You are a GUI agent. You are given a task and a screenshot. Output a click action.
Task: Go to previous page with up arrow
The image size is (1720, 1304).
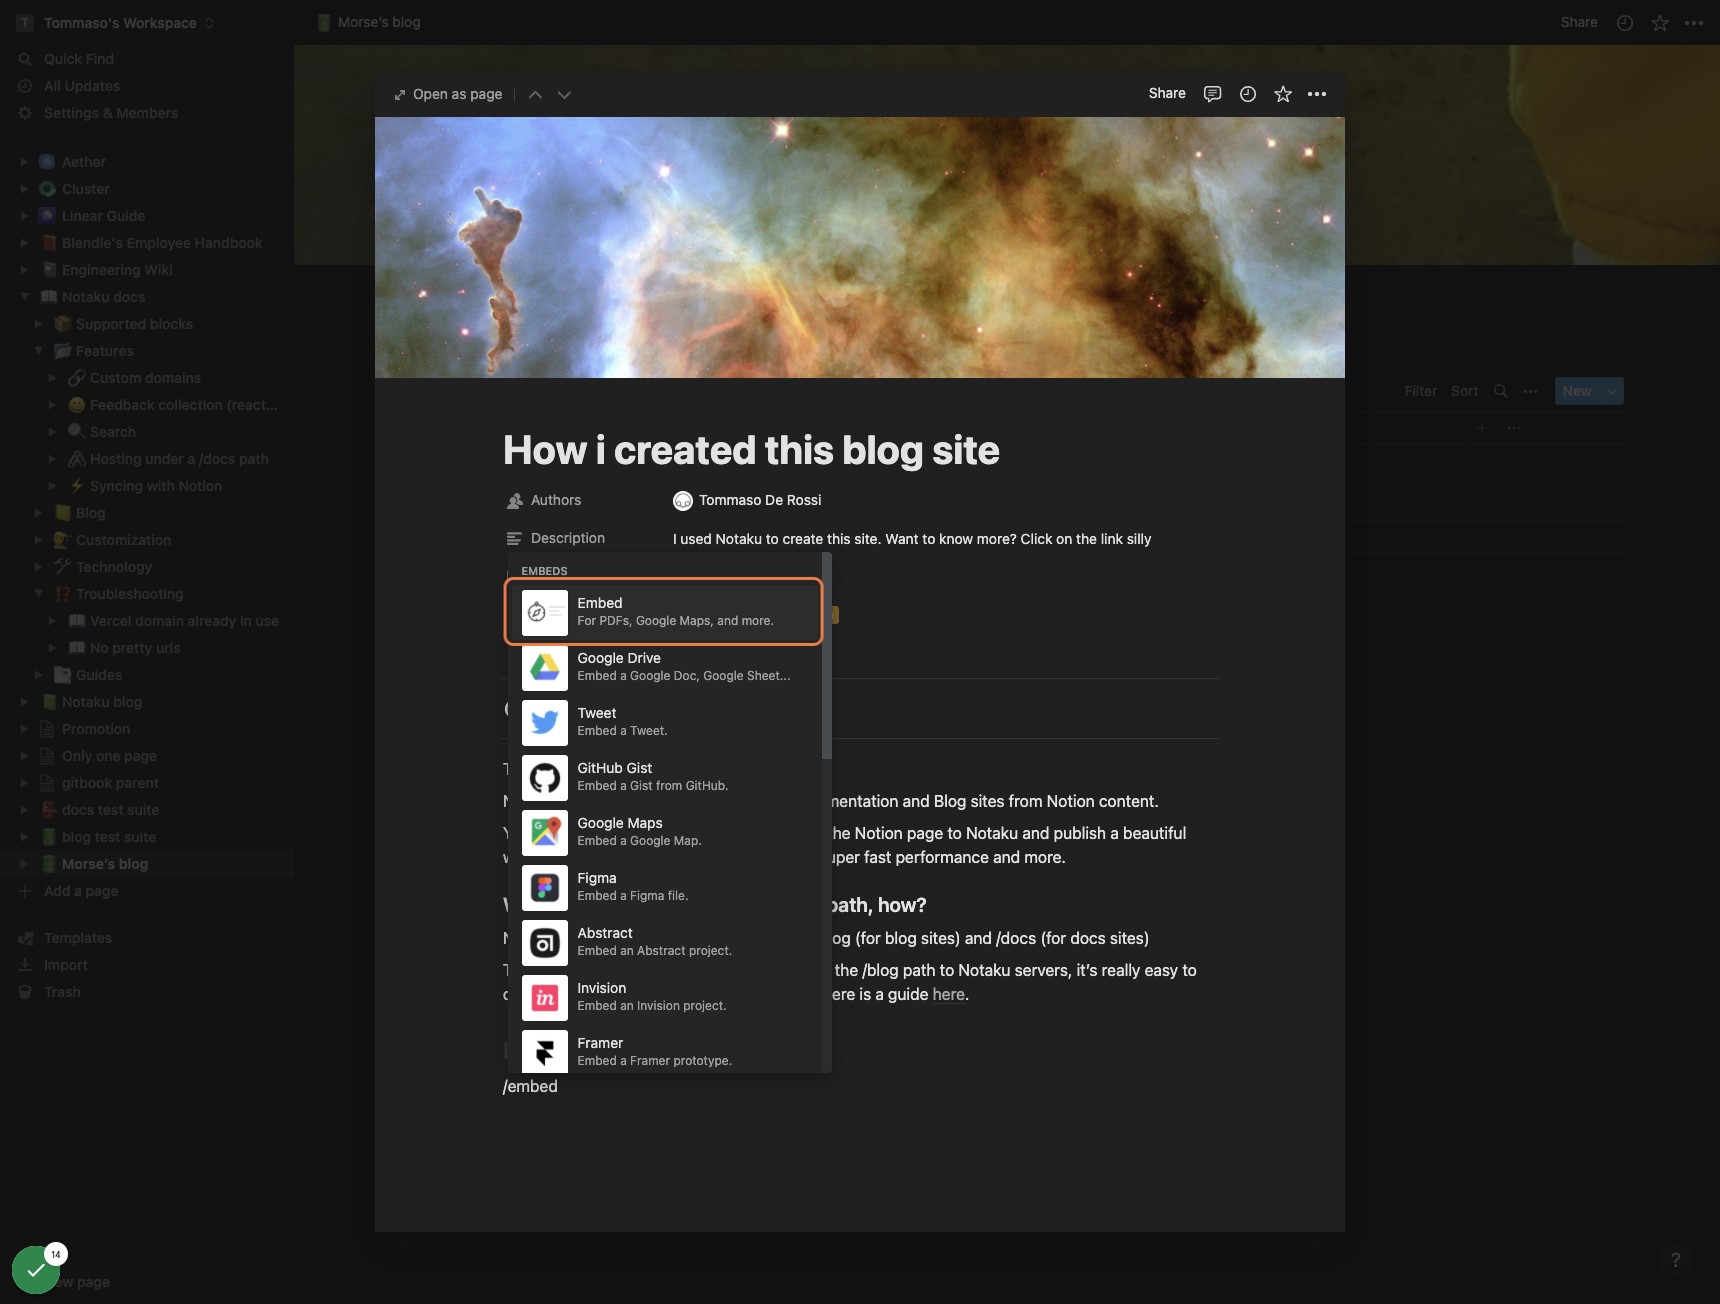pos(535,95)
